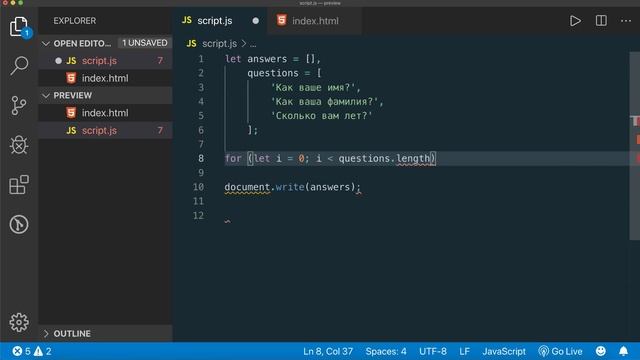Image resolution: width=640 pixels, height=360 pixels.
Task: Click the unsaved dot on script.js tab
Action: point(256,21)
